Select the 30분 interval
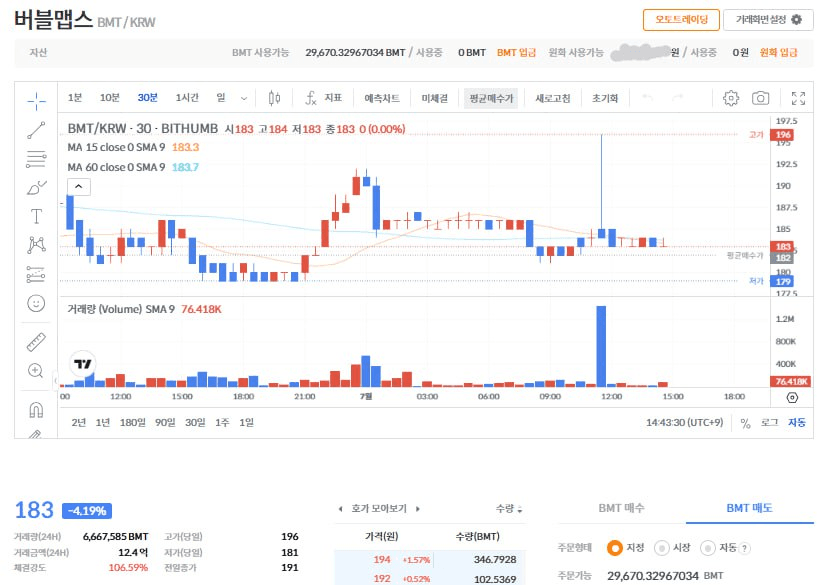 click(x=147, y=98)
